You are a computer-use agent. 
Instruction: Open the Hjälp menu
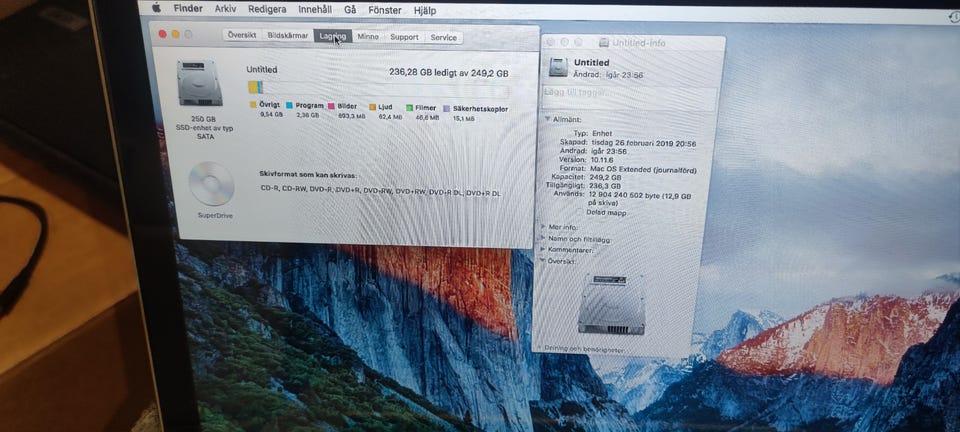[x=426, y=11]
